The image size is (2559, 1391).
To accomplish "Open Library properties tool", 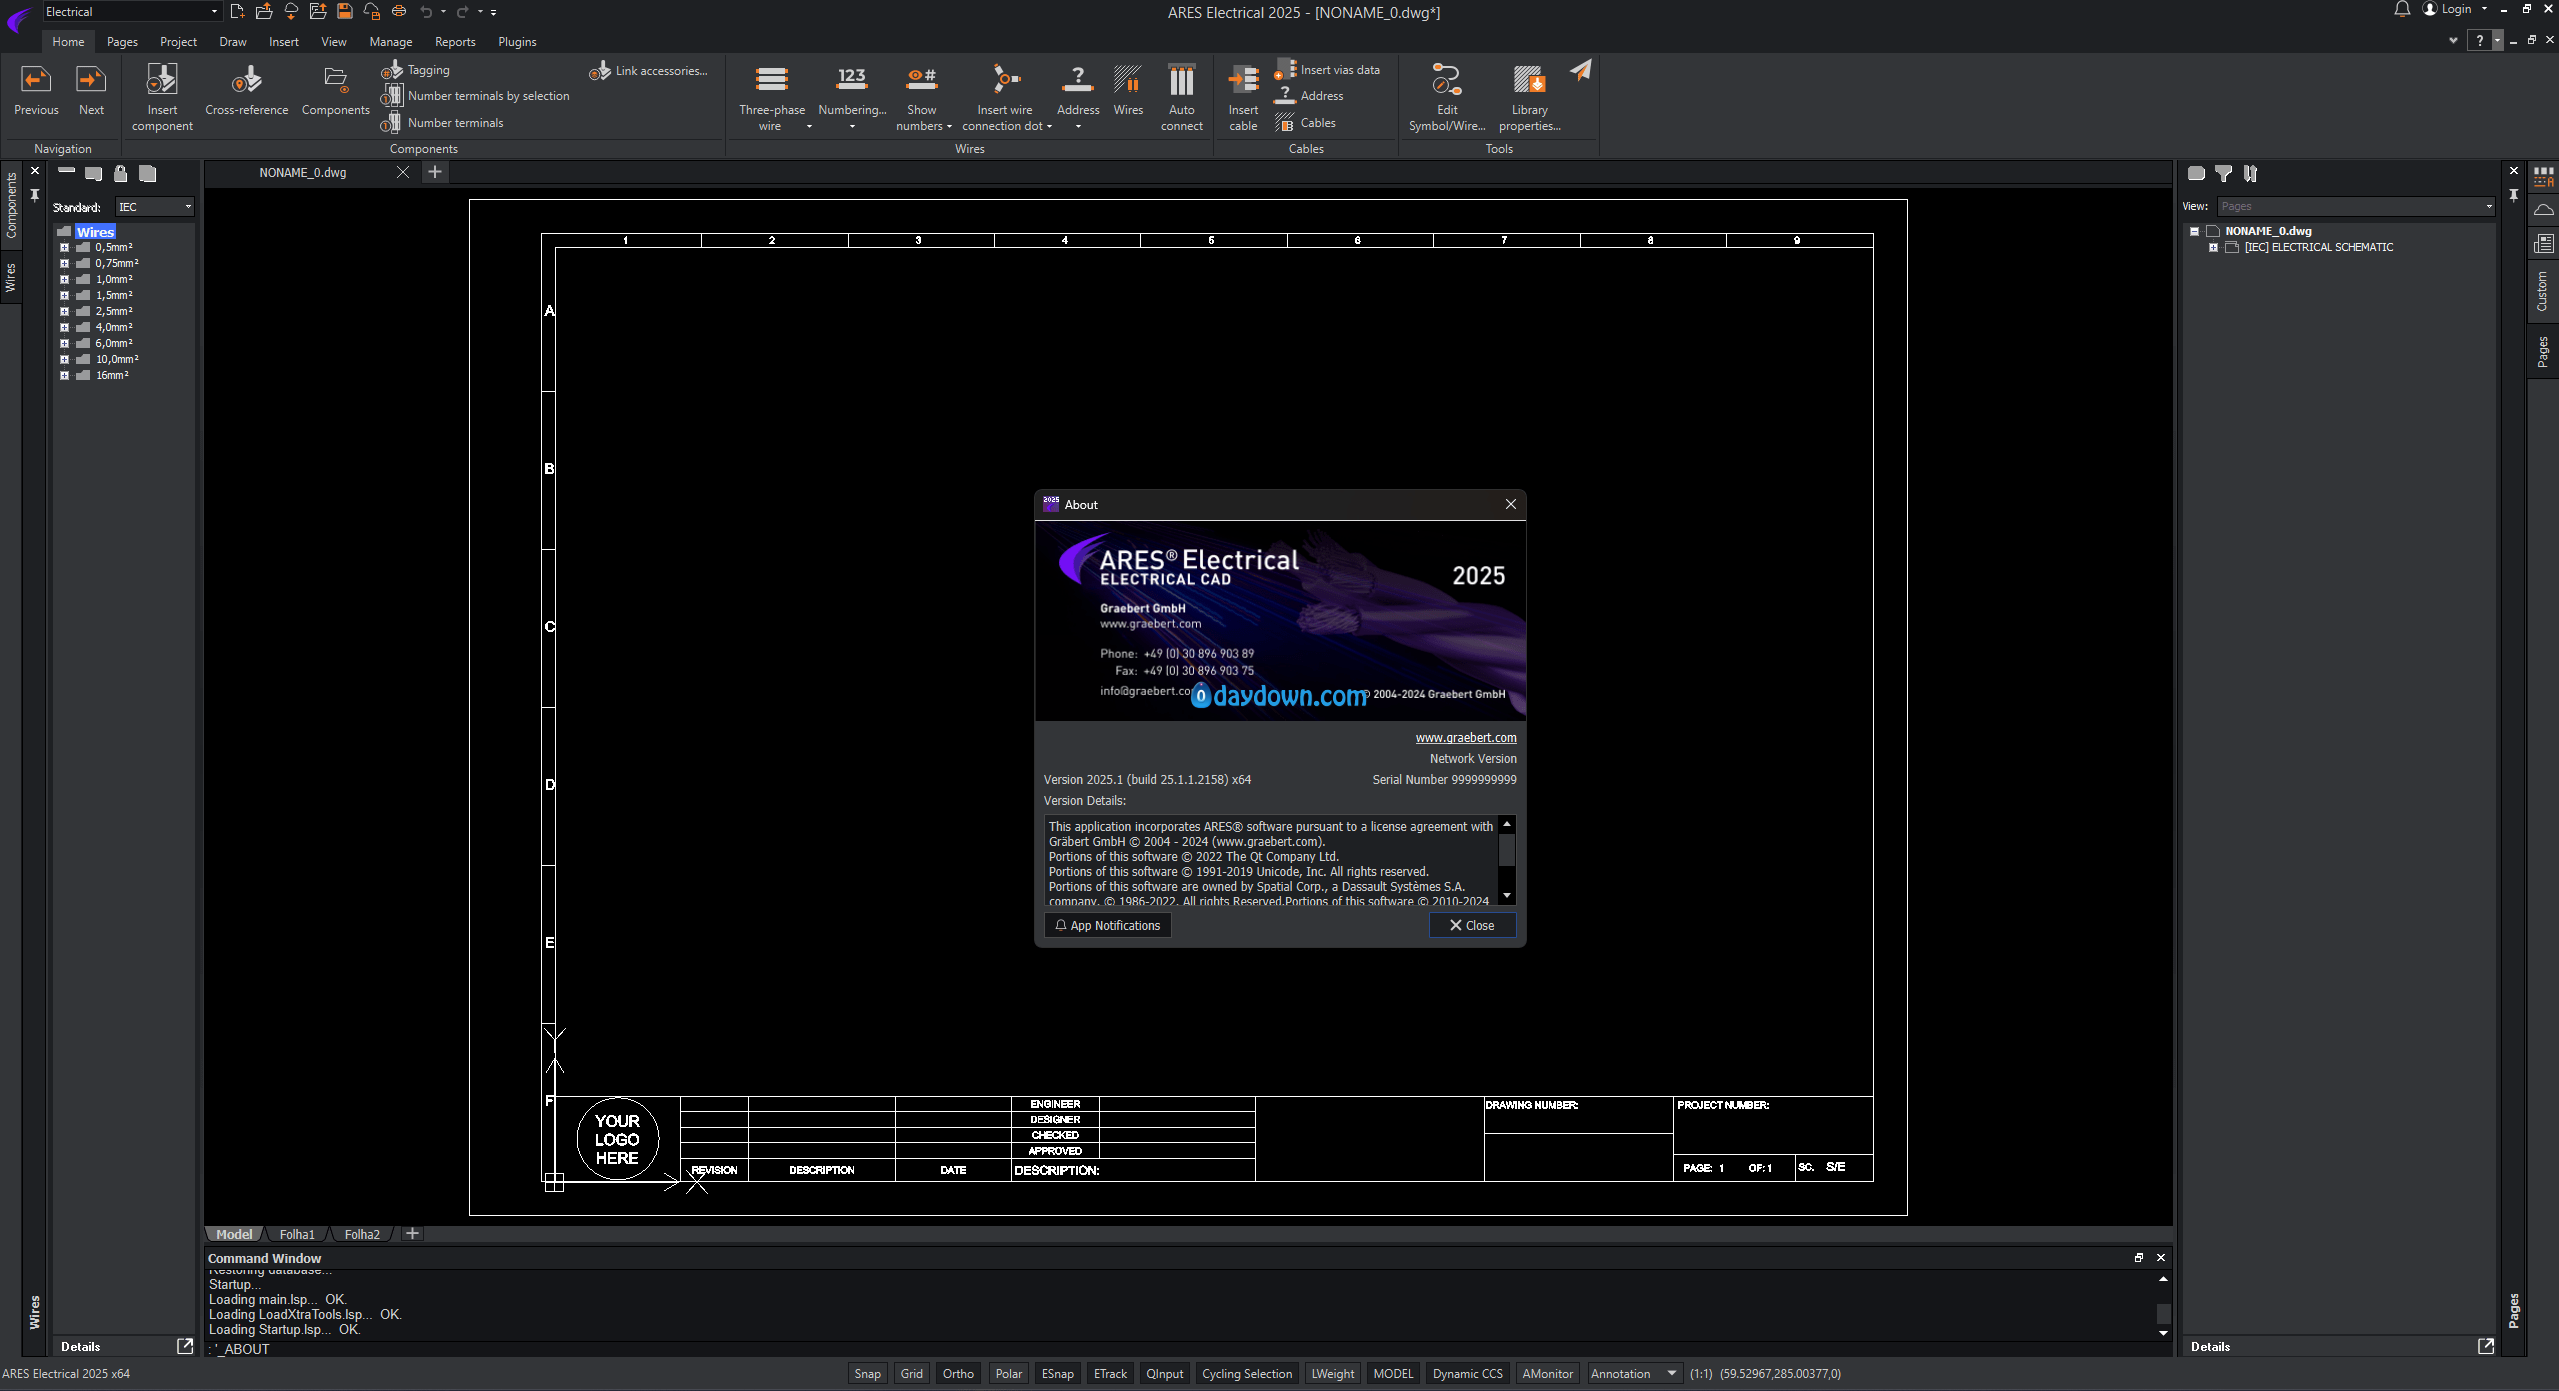I will pyautogui.click(x=1529, y=96).
